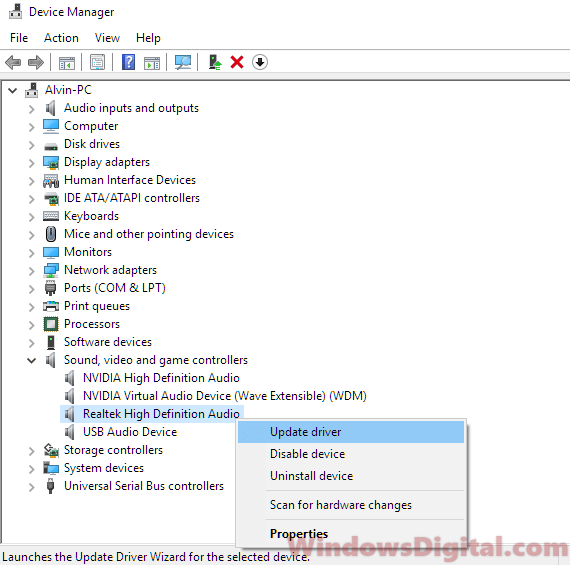Viewport: 570px width, 565px height.
Task: Select the Ports (COM & LPT) label
Action: (115, 288)
